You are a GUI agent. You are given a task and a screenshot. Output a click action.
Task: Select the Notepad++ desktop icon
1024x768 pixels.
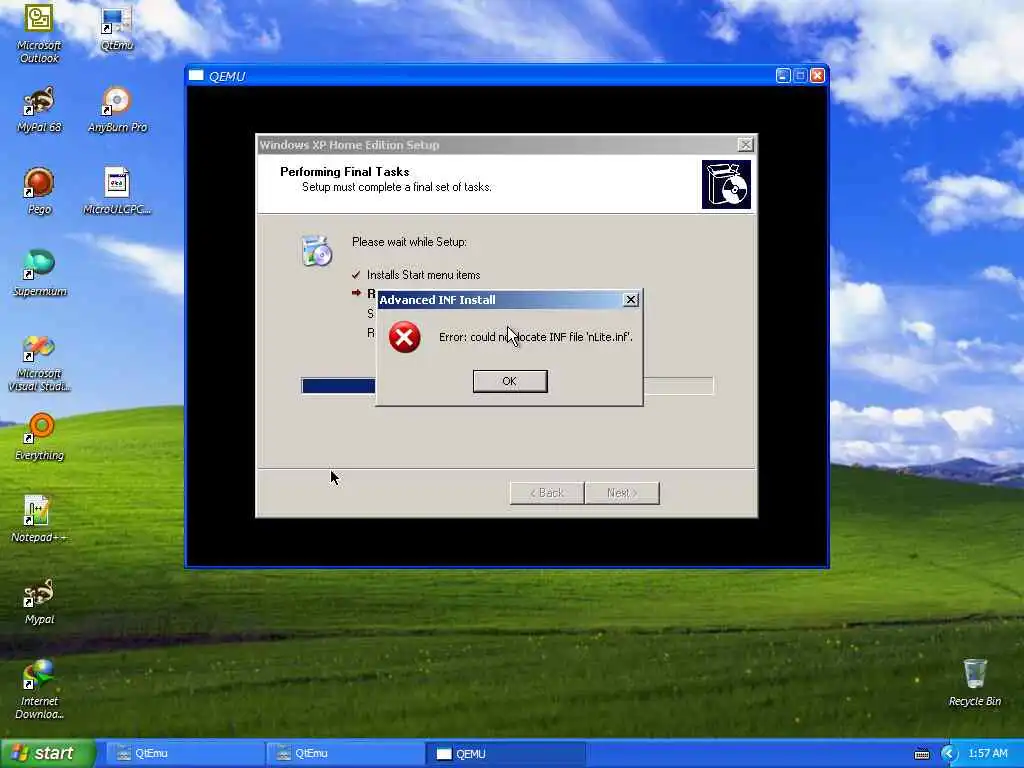coord(39,519)
